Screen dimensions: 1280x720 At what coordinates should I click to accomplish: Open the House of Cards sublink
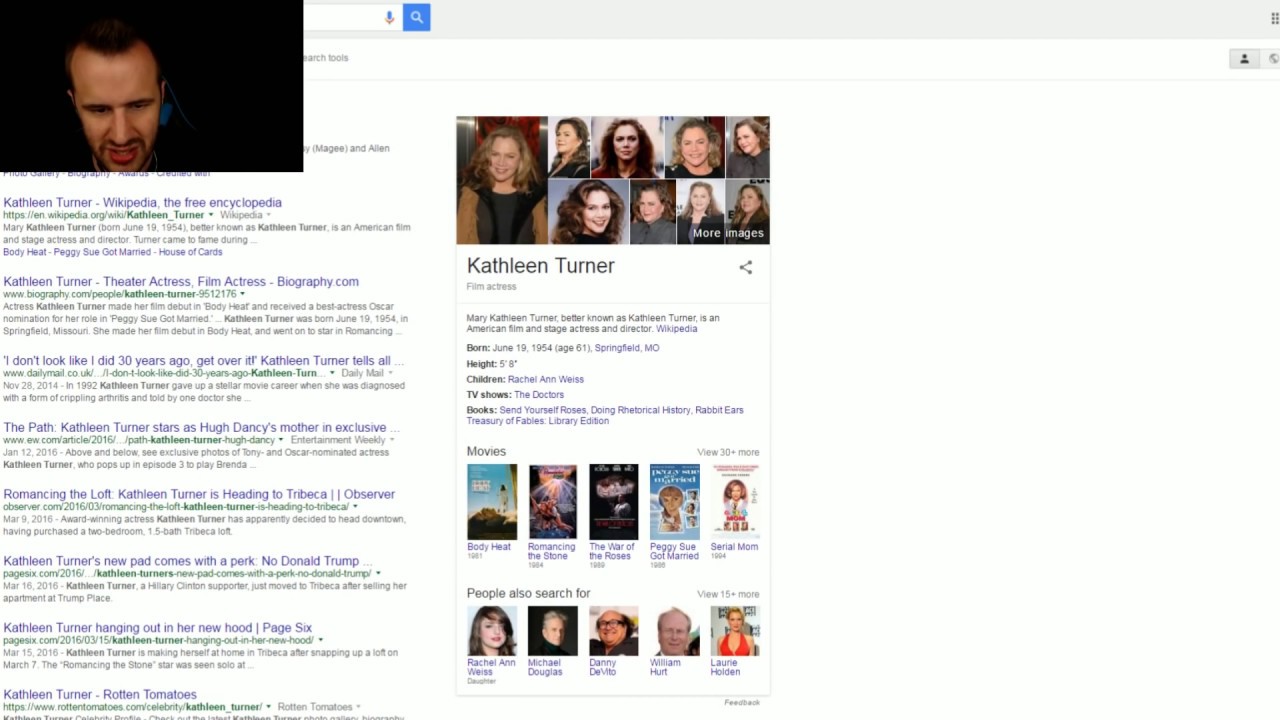point(191,252)
